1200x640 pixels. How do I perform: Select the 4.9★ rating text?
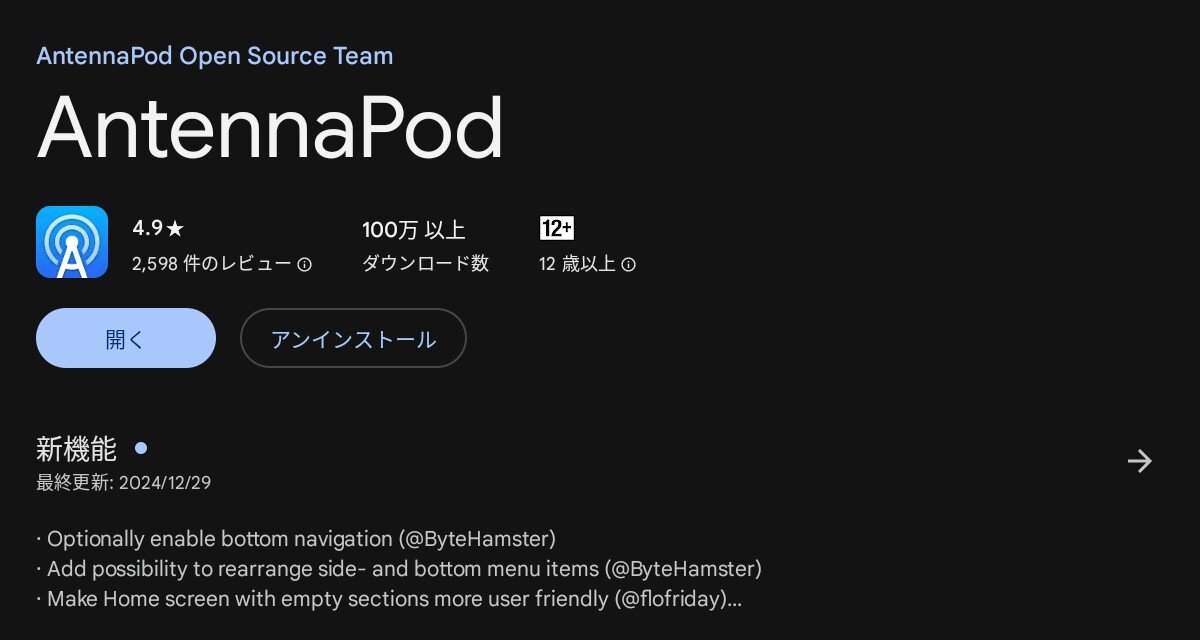[158, 228]
